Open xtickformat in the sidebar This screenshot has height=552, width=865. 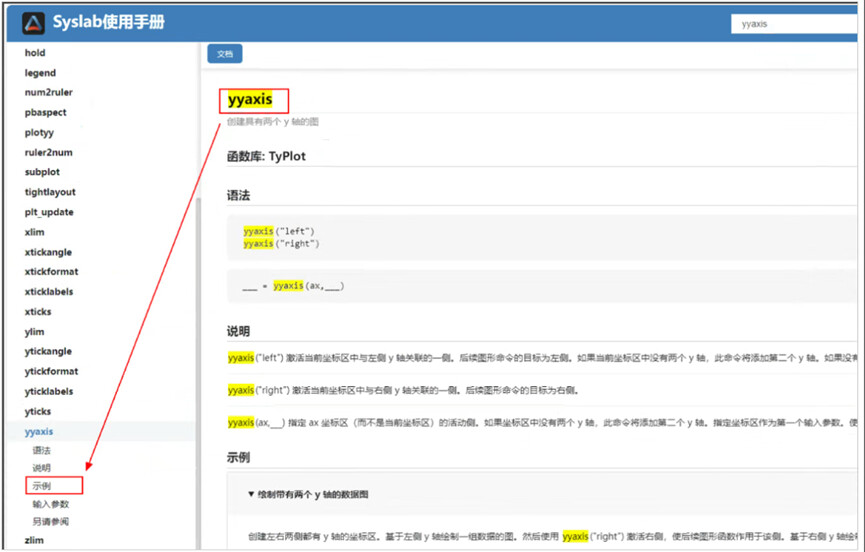[51, 271]
